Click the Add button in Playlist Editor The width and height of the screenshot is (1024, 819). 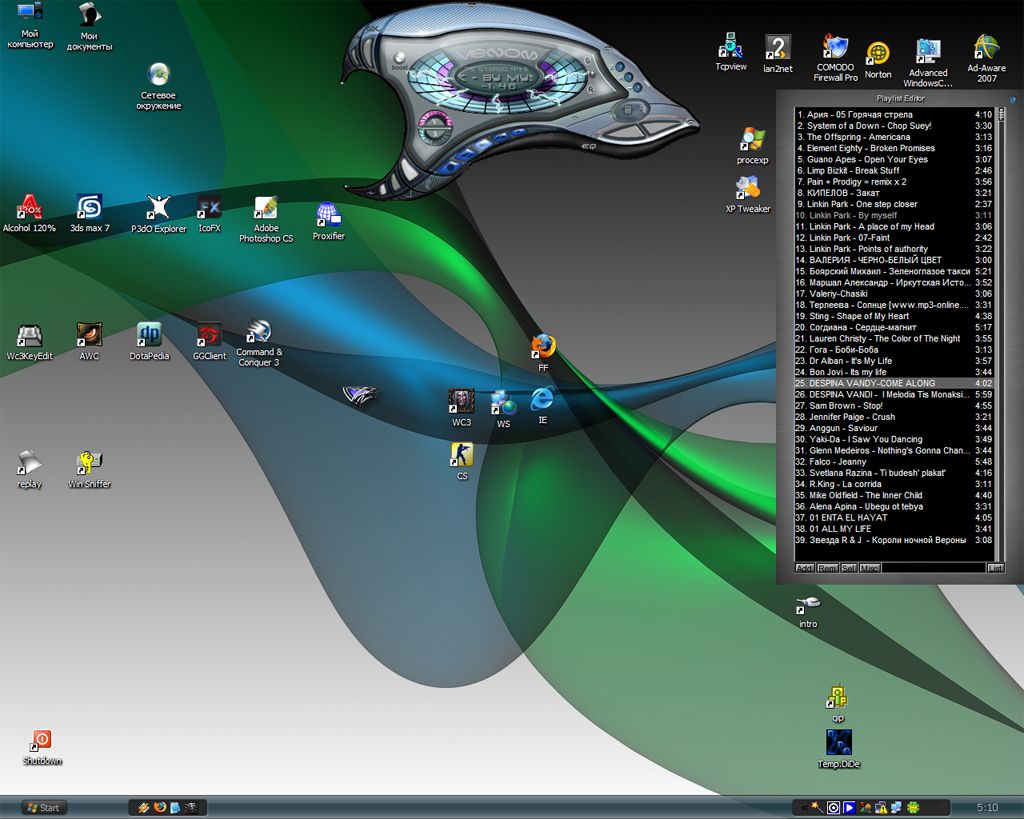point(804,568)
